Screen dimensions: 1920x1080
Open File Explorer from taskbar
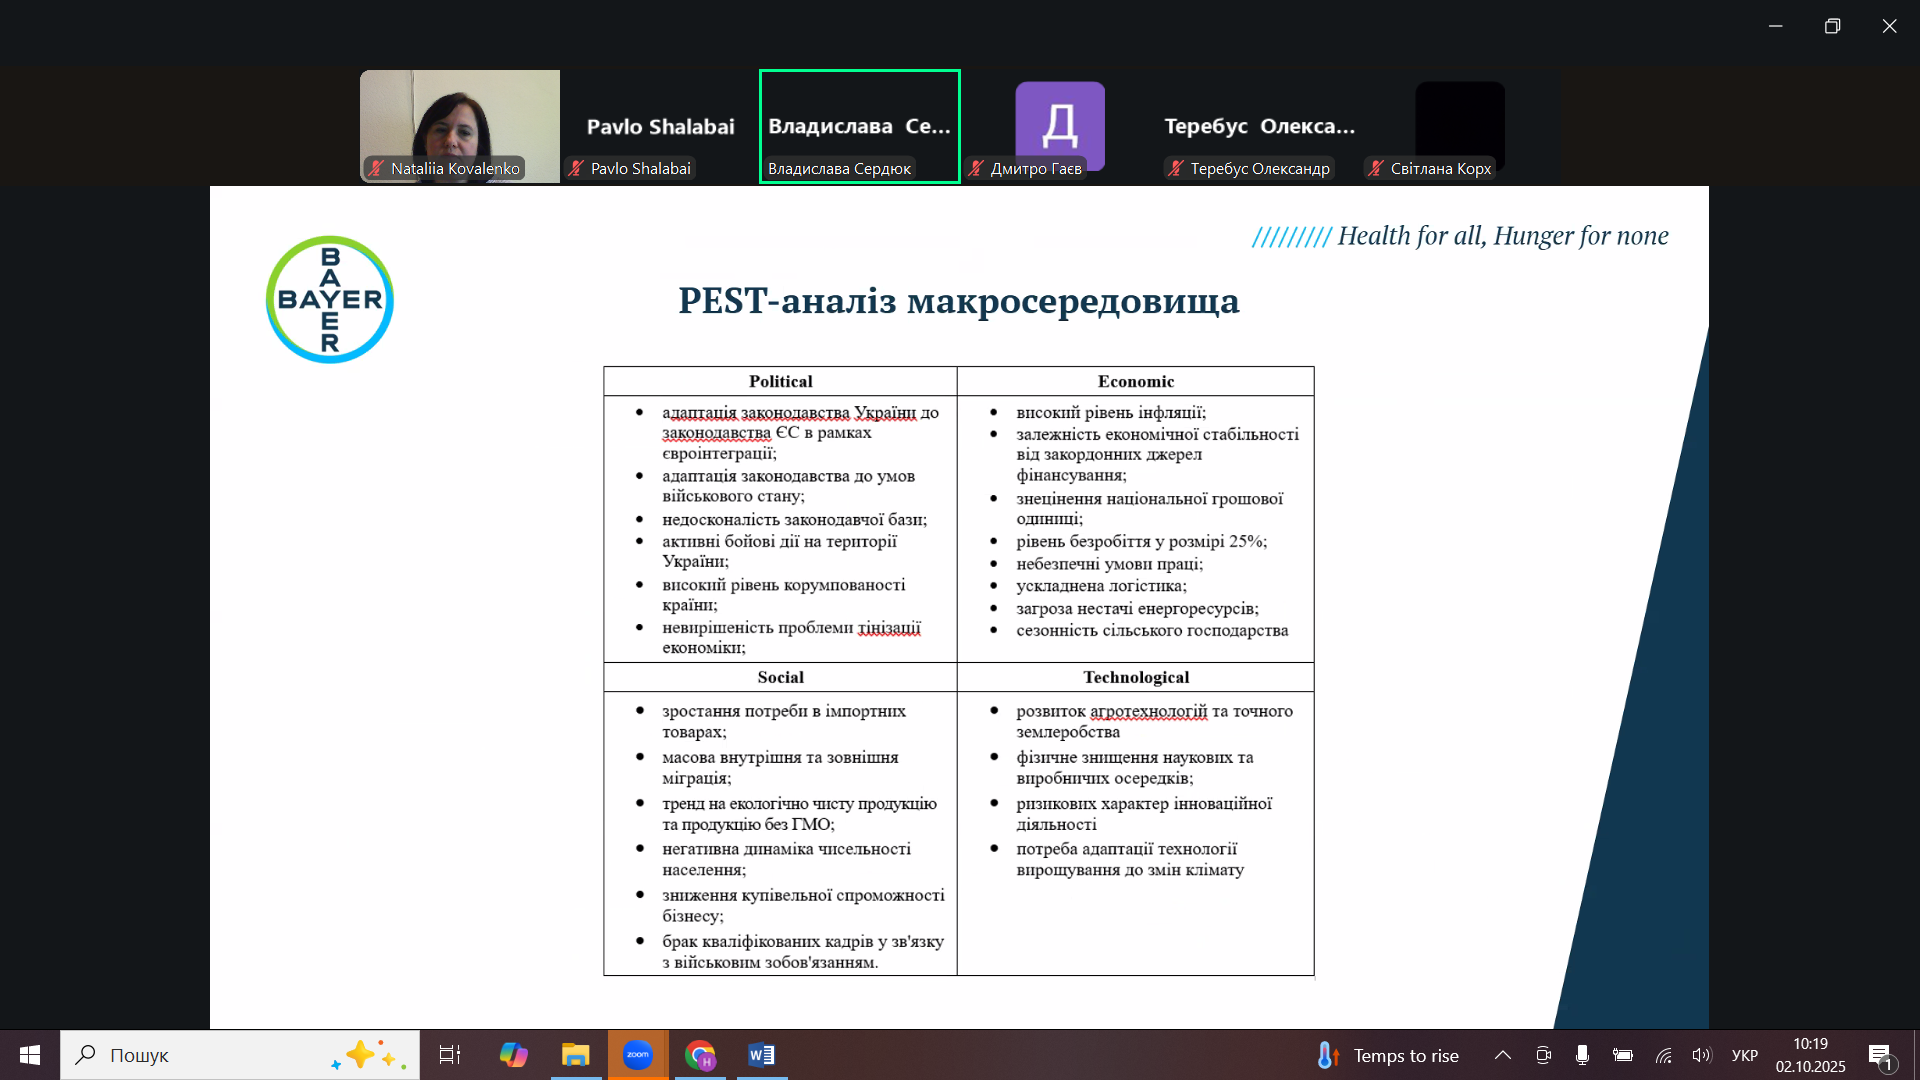(x=575, y=1055)
